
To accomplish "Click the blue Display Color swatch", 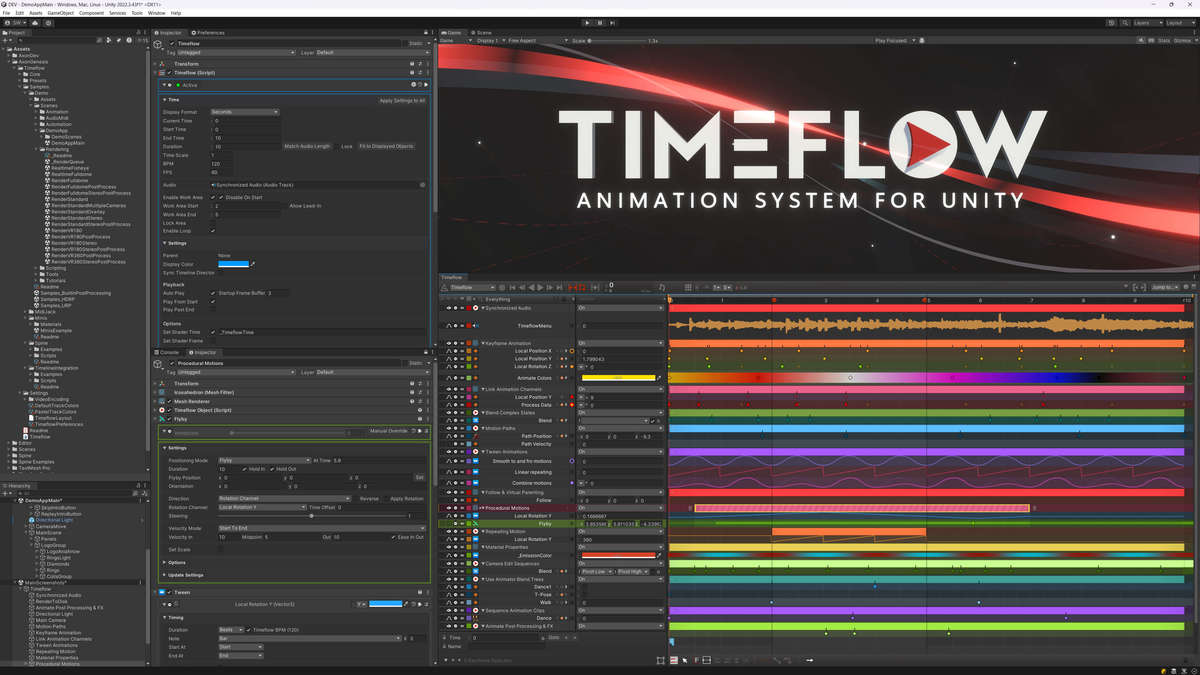I will [233, 263].
